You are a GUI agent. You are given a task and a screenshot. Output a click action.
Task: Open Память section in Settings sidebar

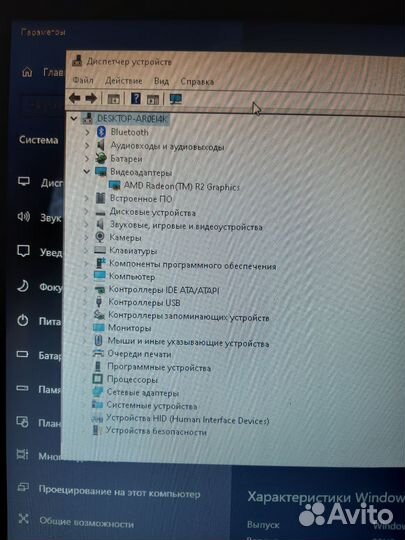tap(39, 389)
